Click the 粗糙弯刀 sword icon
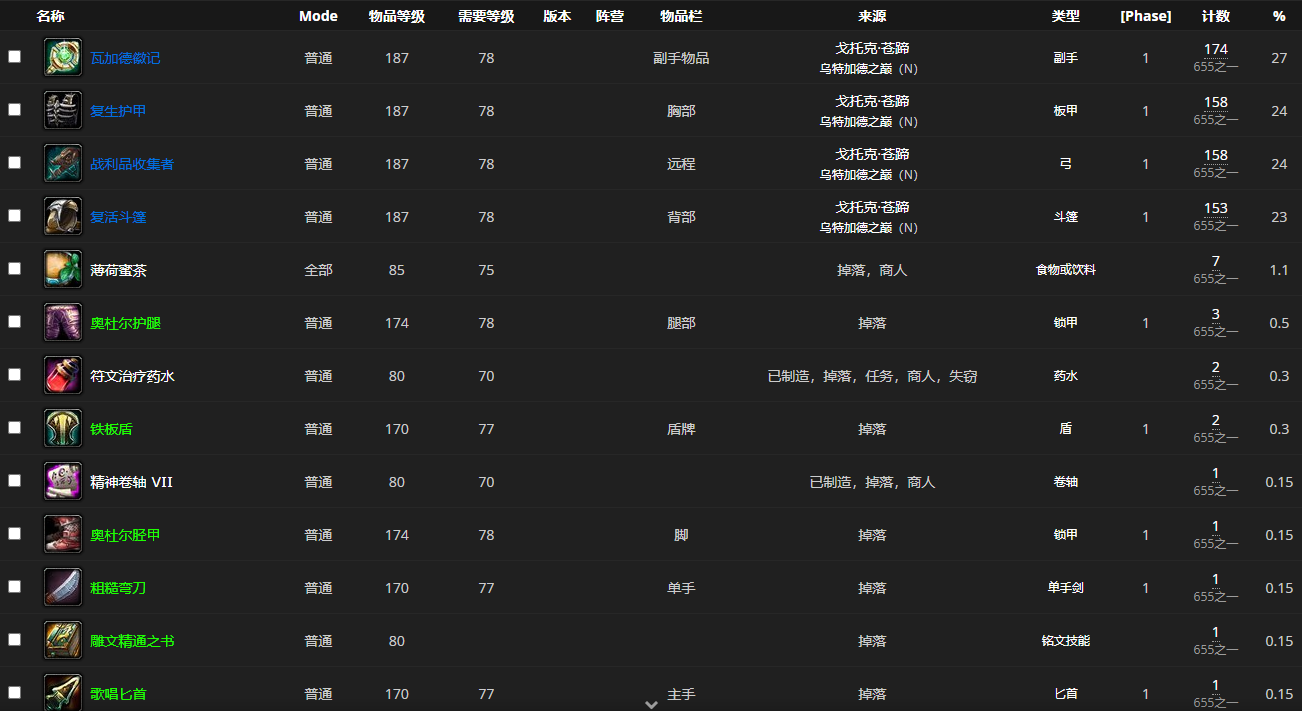 pos(63,587)
